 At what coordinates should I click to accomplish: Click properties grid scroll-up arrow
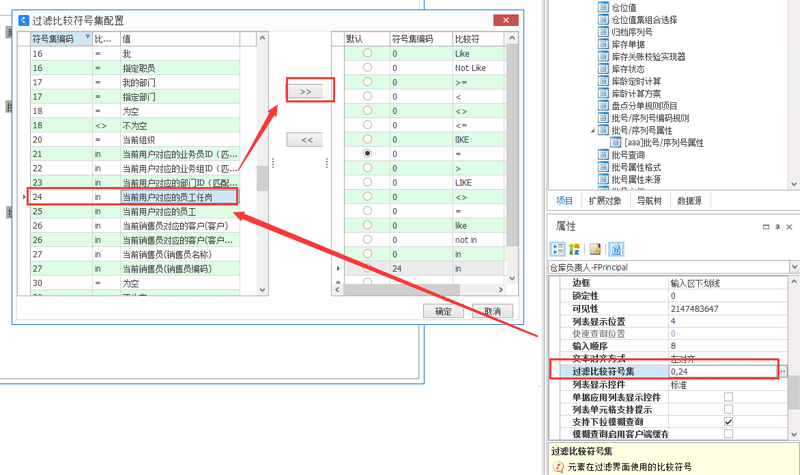(794, 281)
